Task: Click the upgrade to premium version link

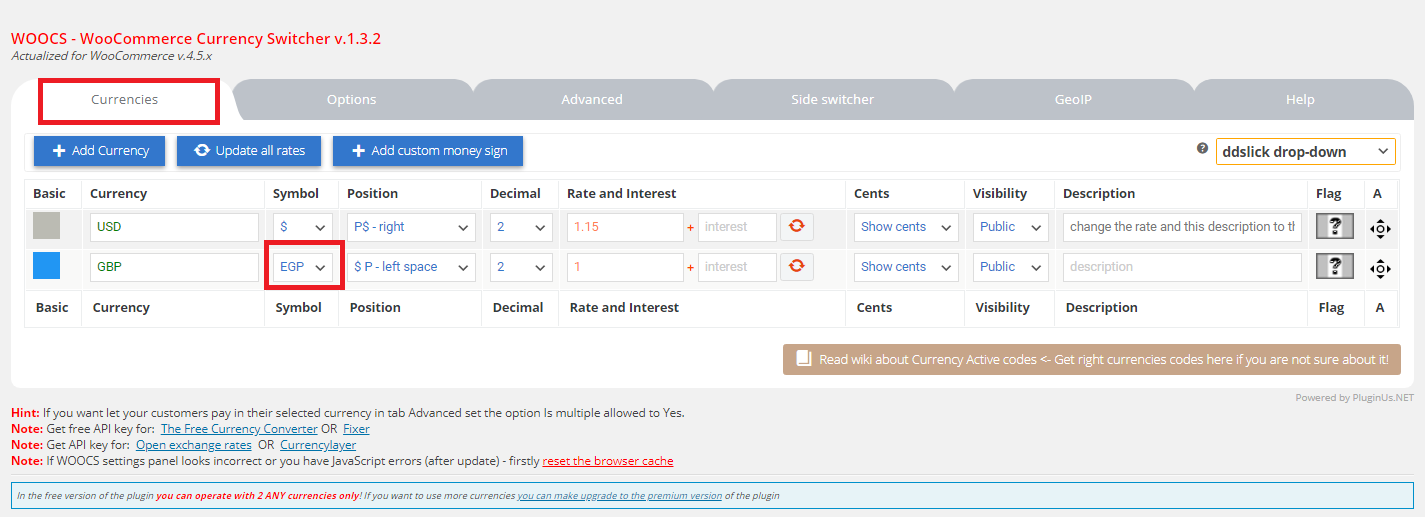Action: (x=620, y=496)
